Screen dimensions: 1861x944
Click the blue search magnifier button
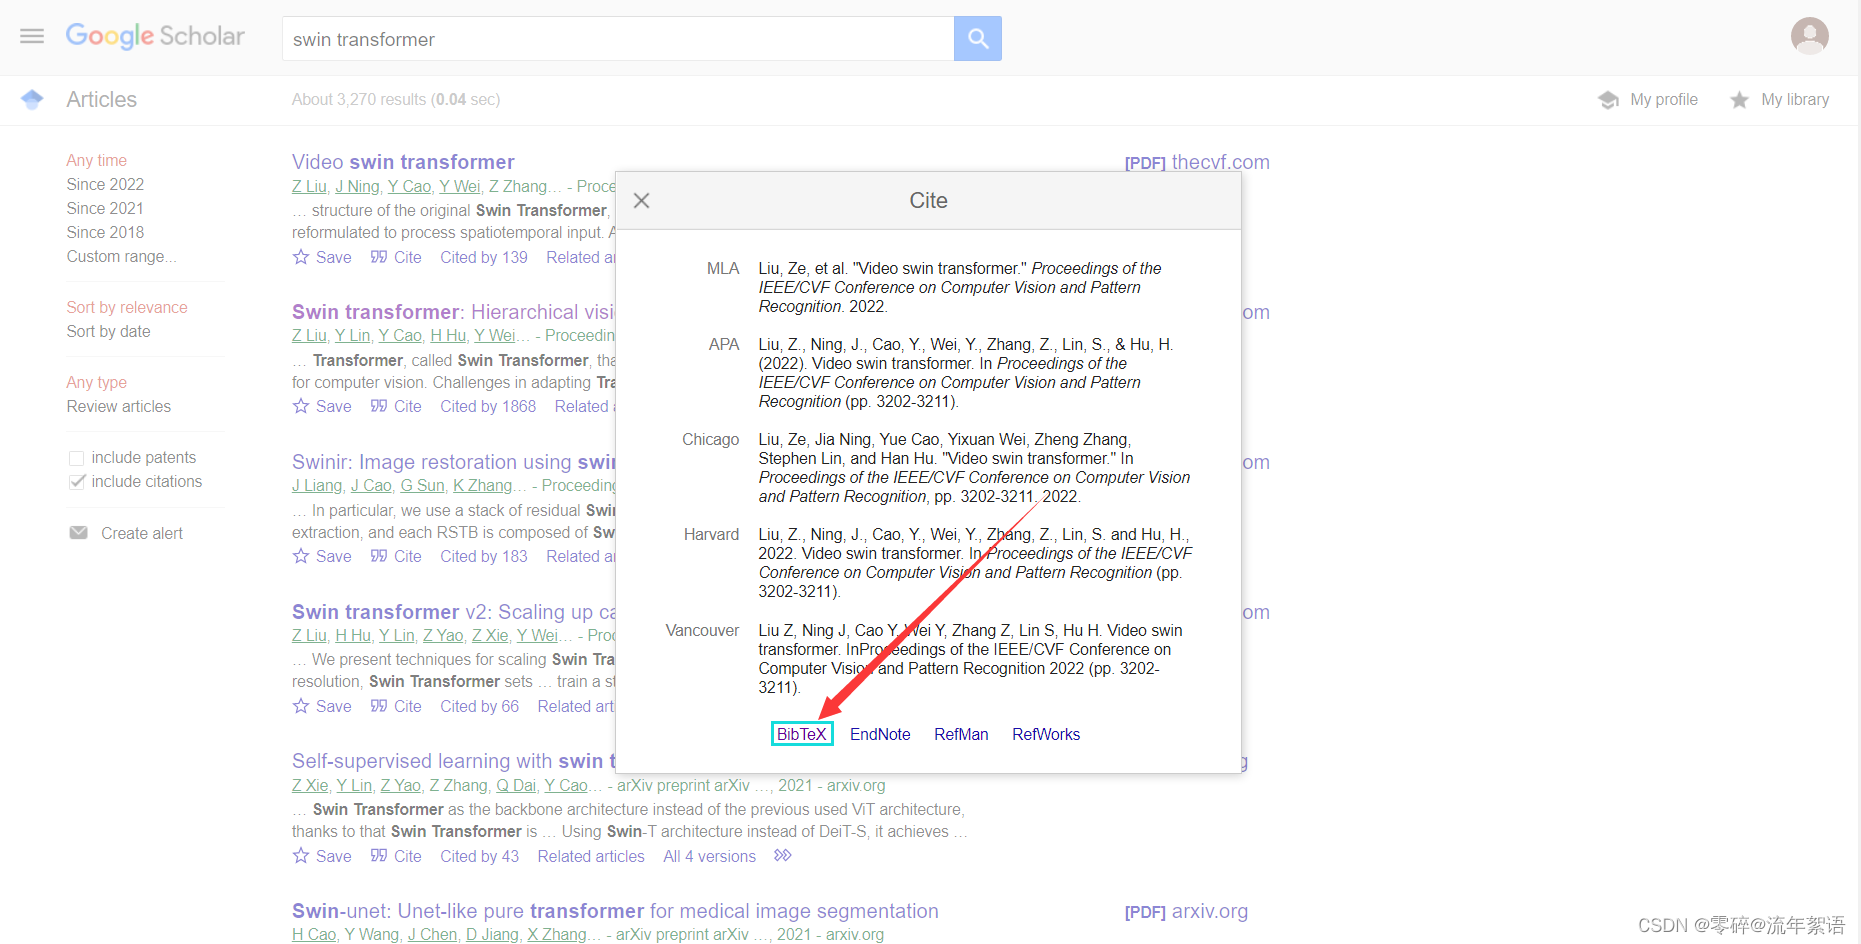[x=977, y=39]
